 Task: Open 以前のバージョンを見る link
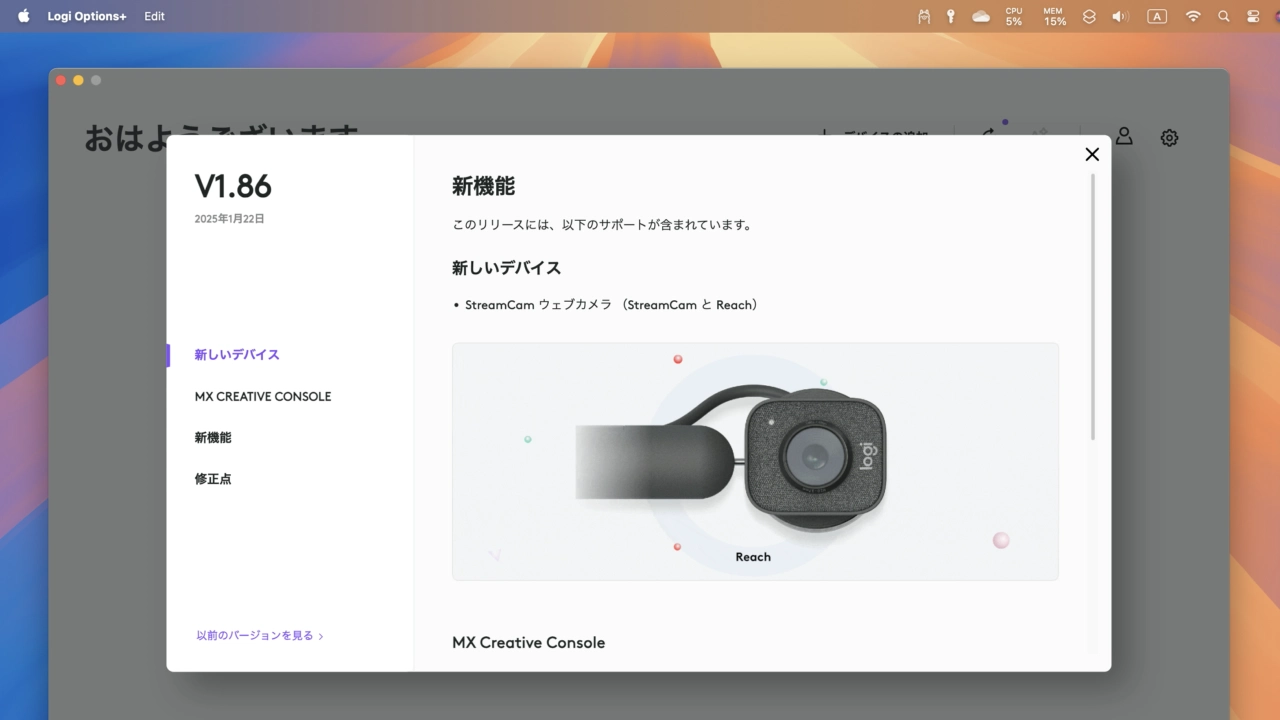[x=260, y=635]
